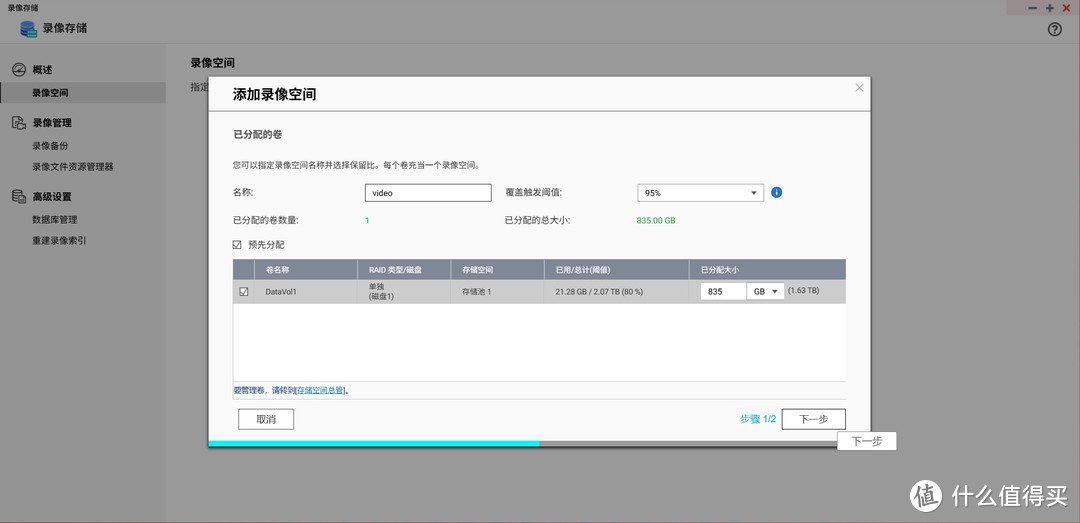
Task: Open 数据库管理 in the sidebar
Action: tap(54, 220)
